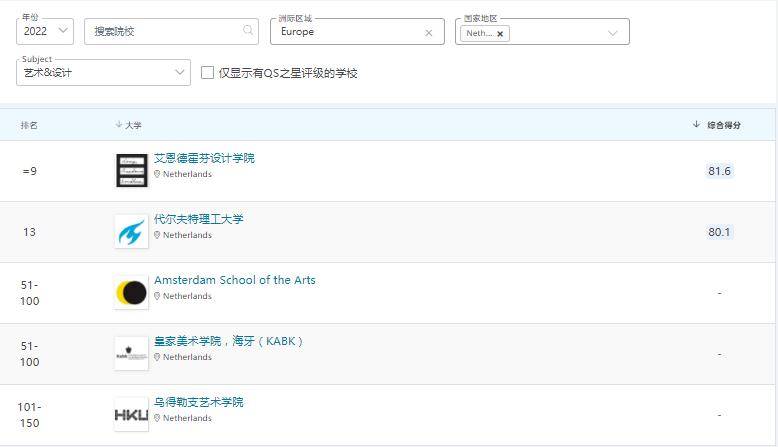Clear the Europe region selection

429,33
